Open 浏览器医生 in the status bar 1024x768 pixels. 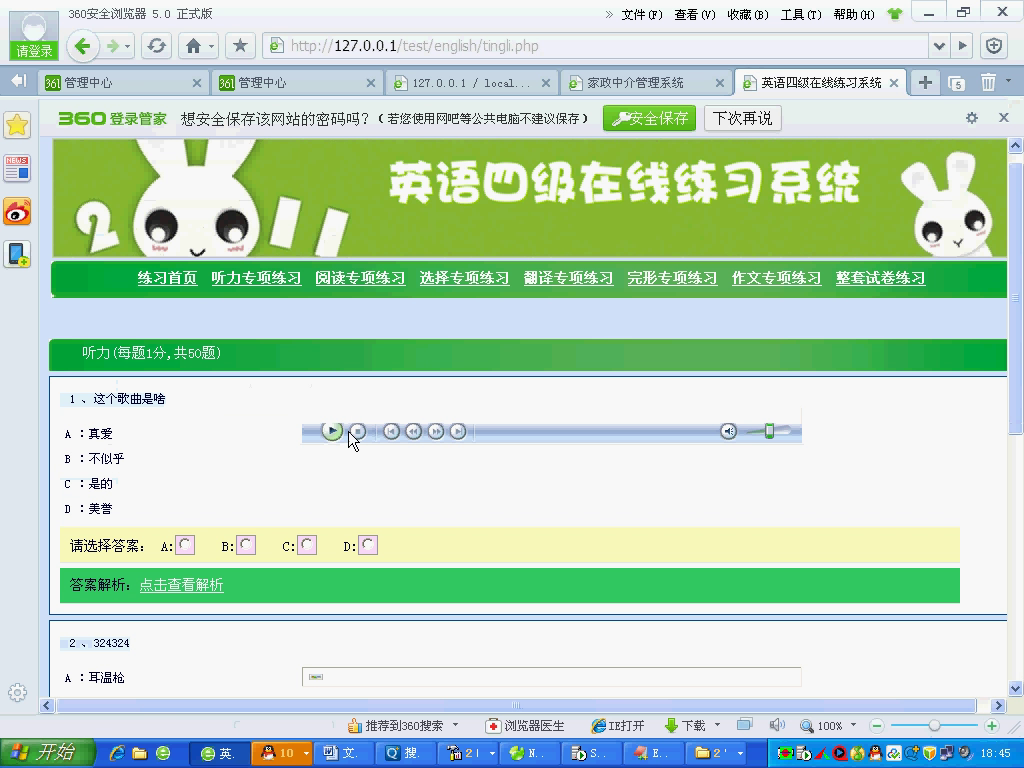(526, 726)
